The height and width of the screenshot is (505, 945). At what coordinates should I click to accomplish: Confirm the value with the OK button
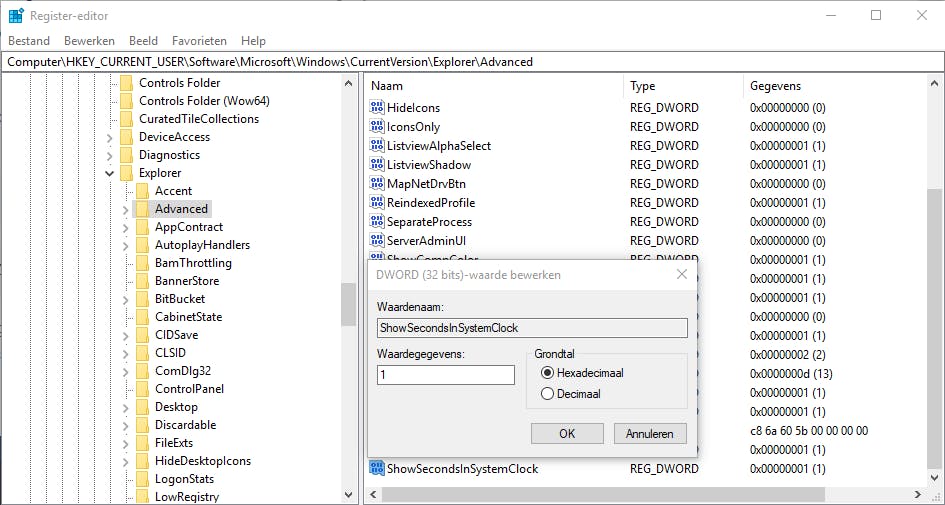(x=567, y=434)
